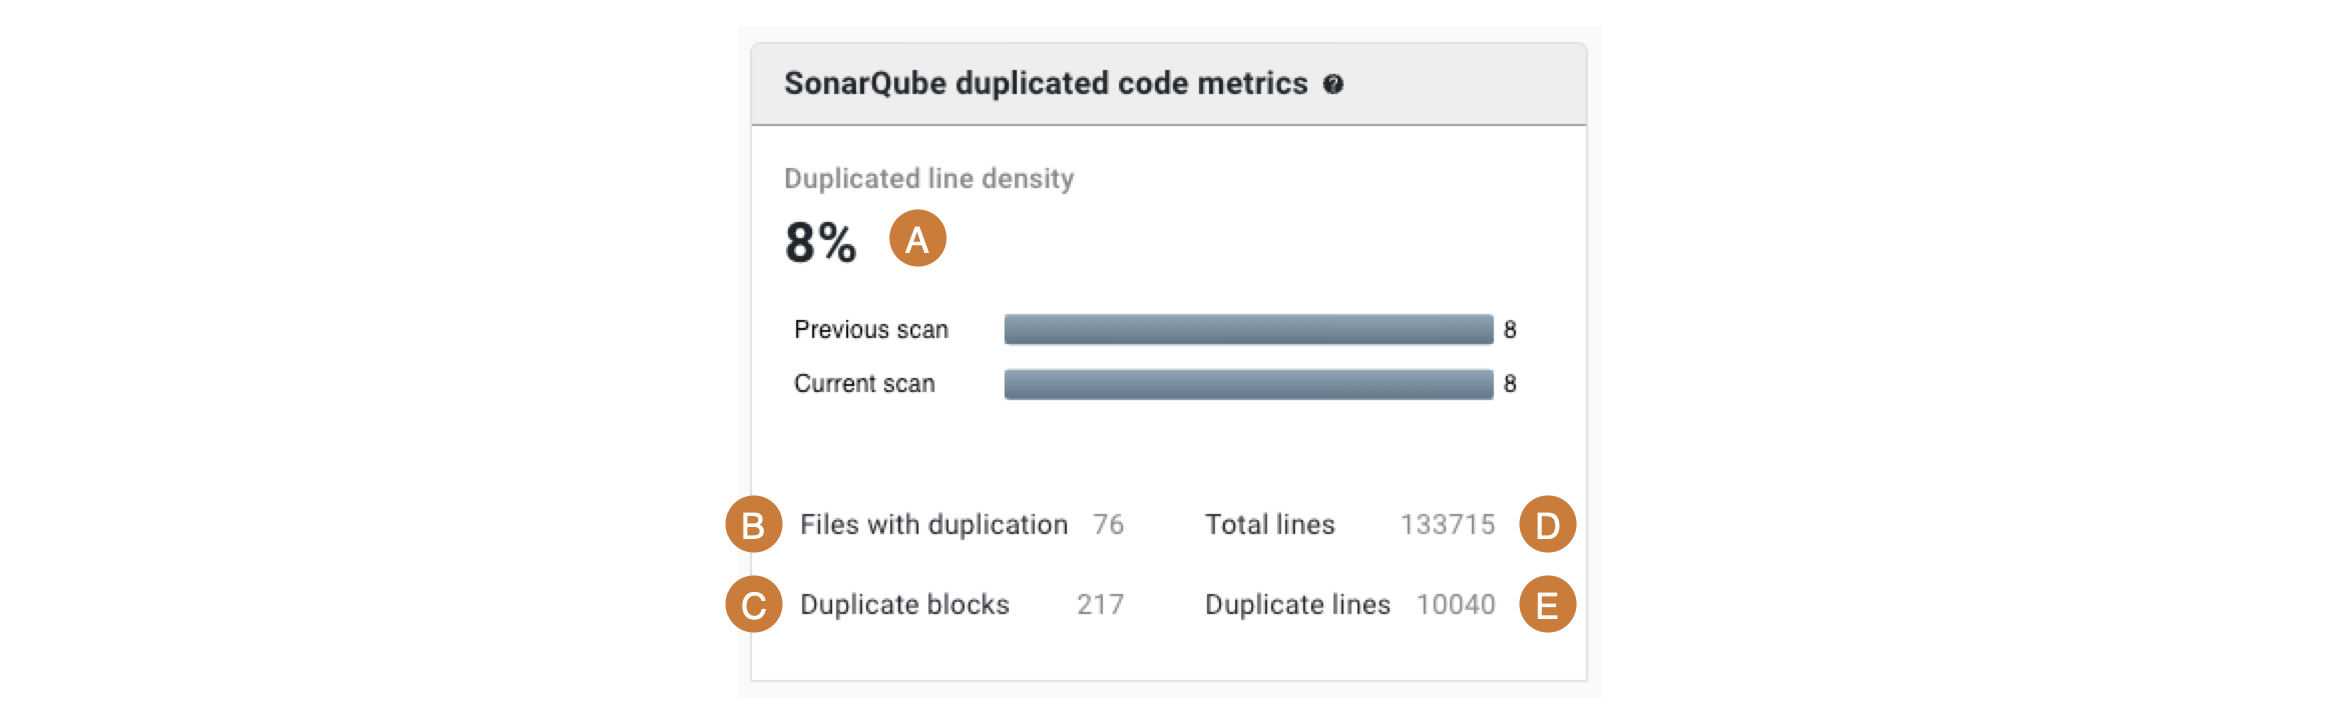Open the Files with duplication value 76
Image resolution: width=2340 pixels, height=724 pixels.
click(1106, 525)
